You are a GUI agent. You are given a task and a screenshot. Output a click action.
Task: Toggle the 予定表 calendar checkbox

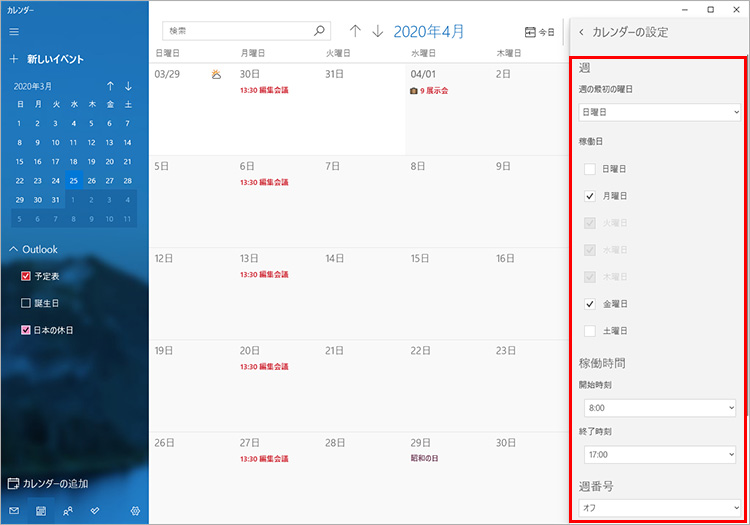(x=26, y=276)
